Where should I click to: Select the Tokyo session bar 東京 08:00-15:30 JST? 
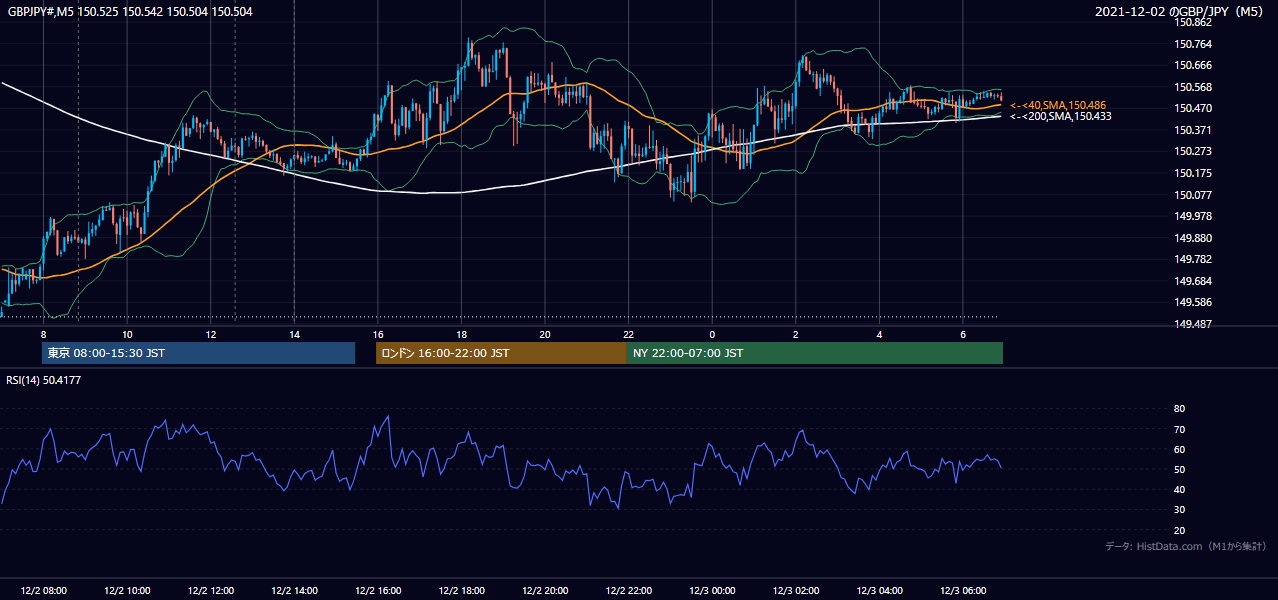pos(199,353)
